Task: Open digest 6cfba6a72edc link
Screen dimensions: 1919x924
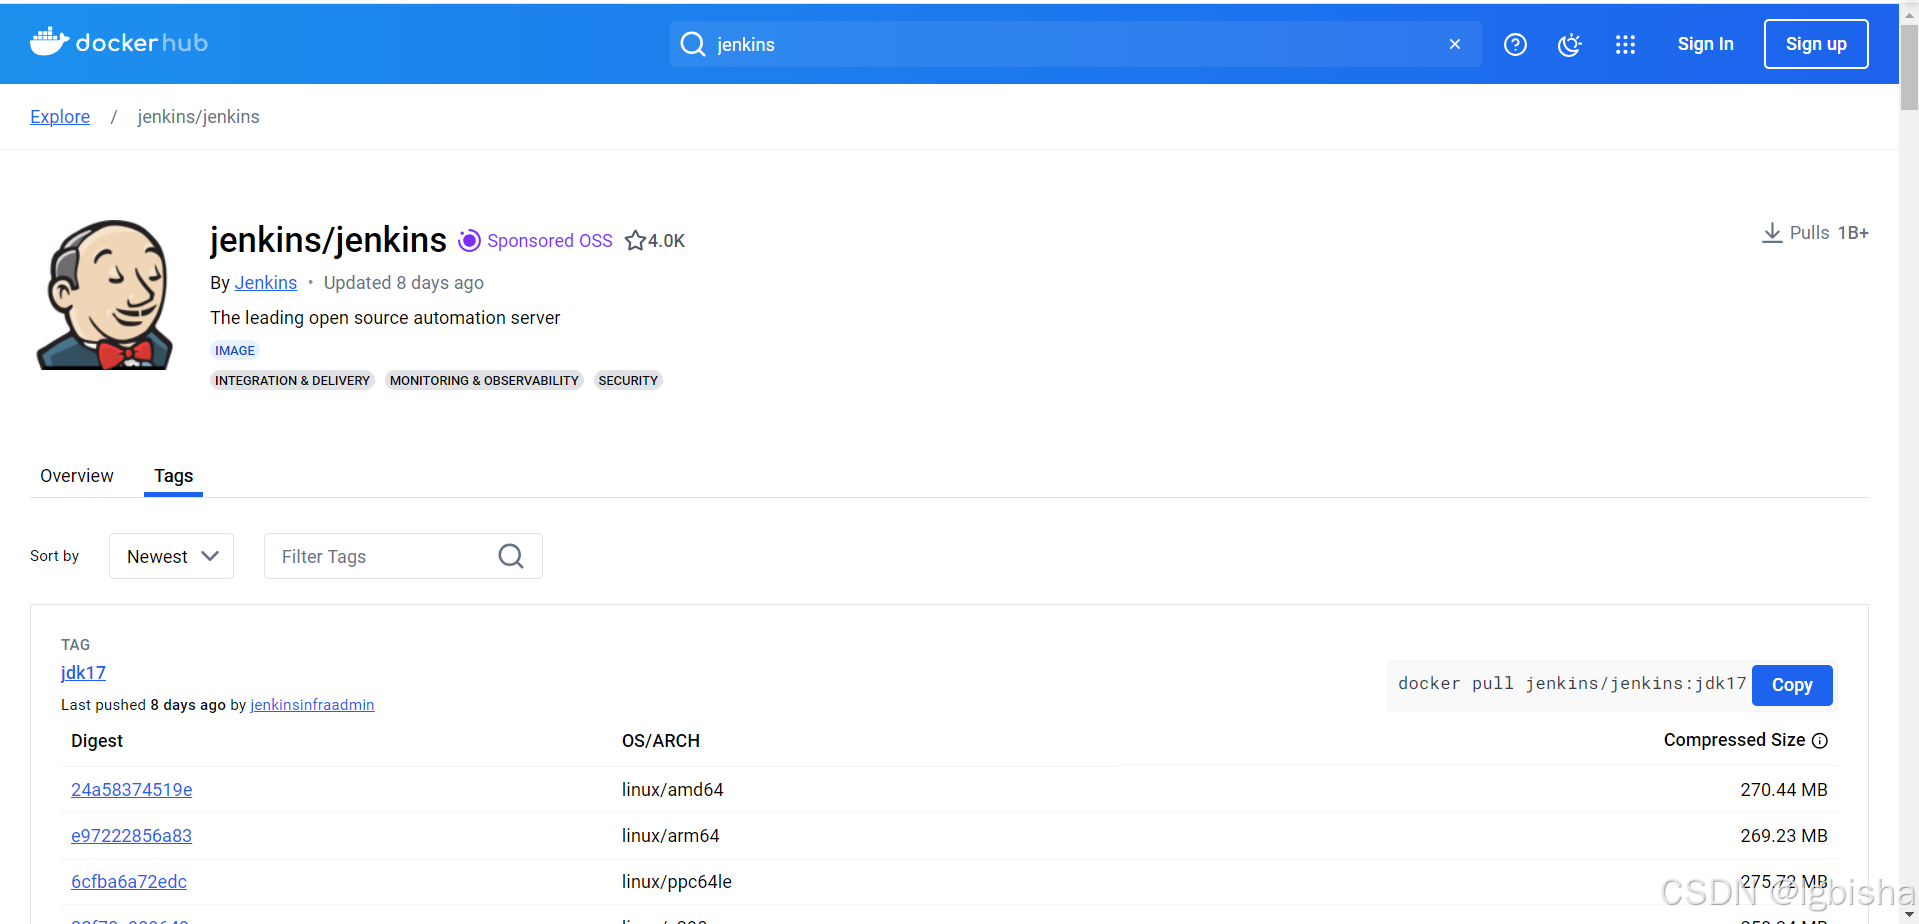Action: coord(129,882)
